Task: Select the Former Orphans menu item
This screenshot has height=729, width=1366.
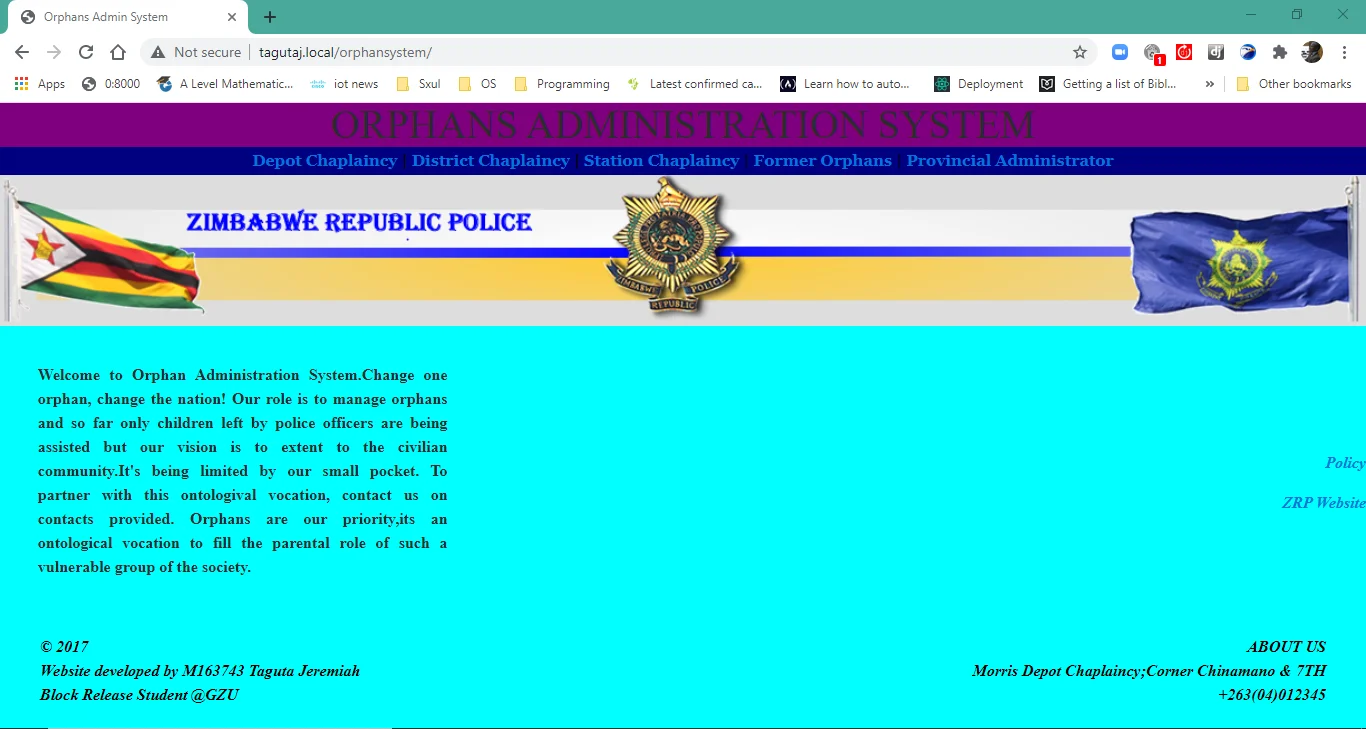Action: click(x=822, y=160)
